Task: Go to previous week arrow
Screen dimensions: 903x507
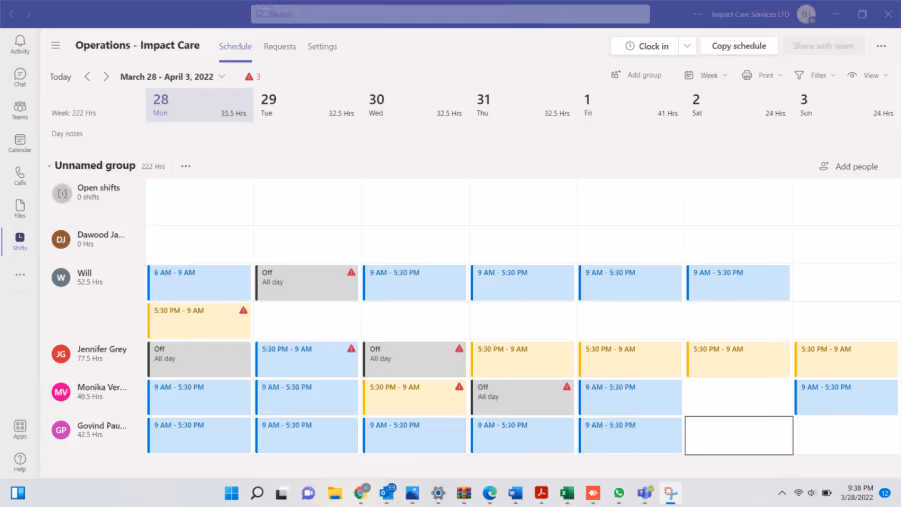Action: (87, 76)
